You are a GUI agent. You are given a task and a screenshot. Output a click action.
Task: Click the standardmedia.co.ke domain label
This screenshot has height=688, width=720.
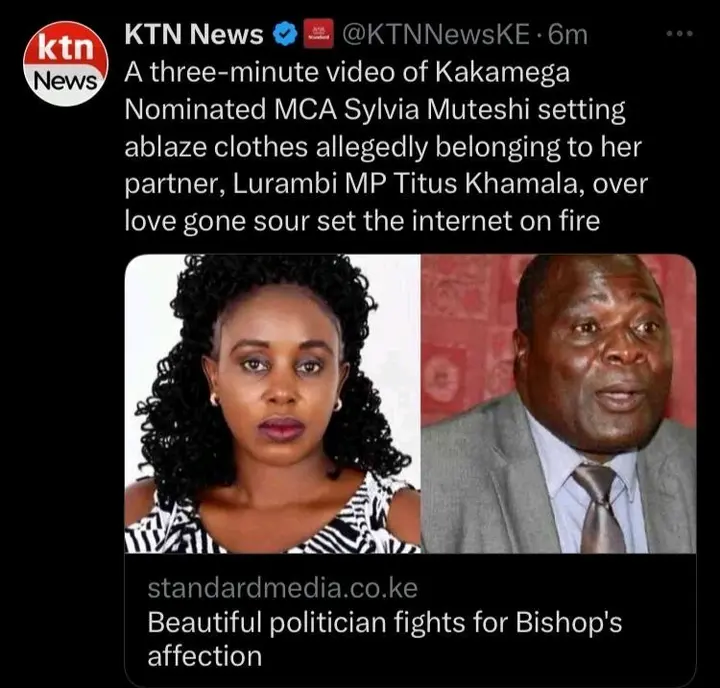tap(282, 588)
